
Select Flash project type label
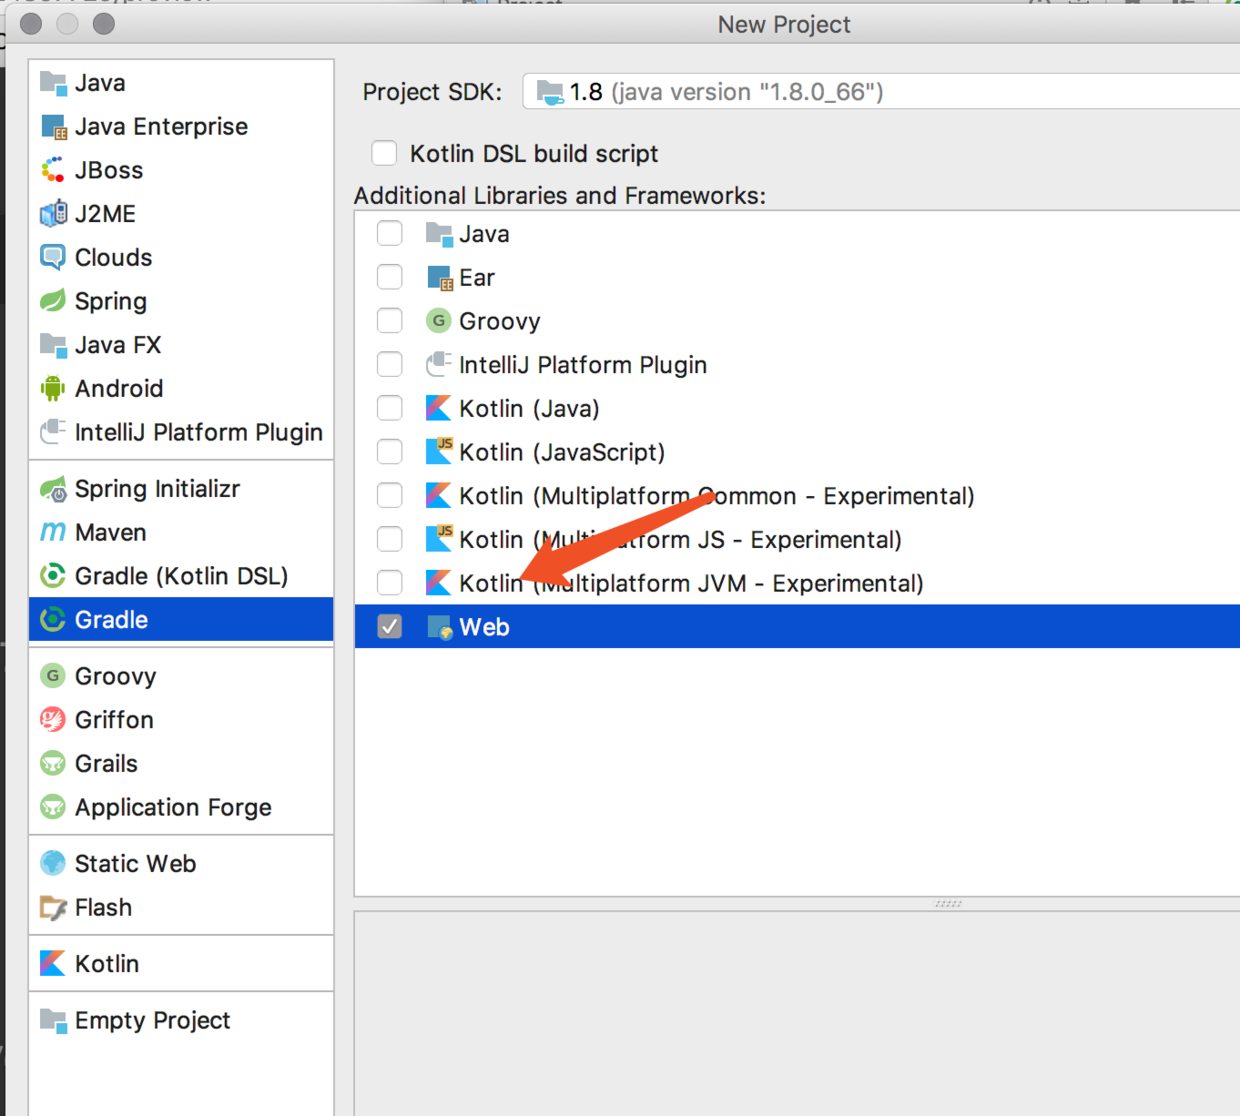click(103, 908)
